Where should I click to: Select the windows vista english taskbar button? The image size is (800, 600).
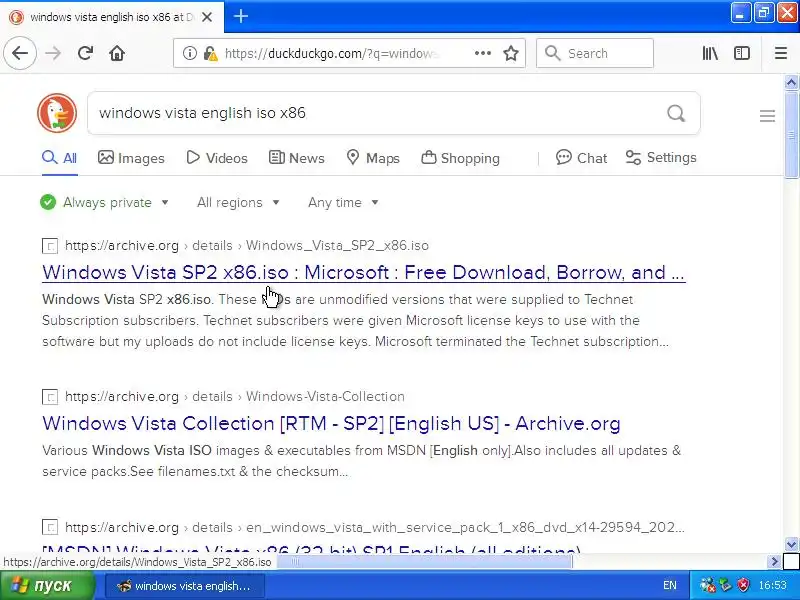click(x=185, y=586)
